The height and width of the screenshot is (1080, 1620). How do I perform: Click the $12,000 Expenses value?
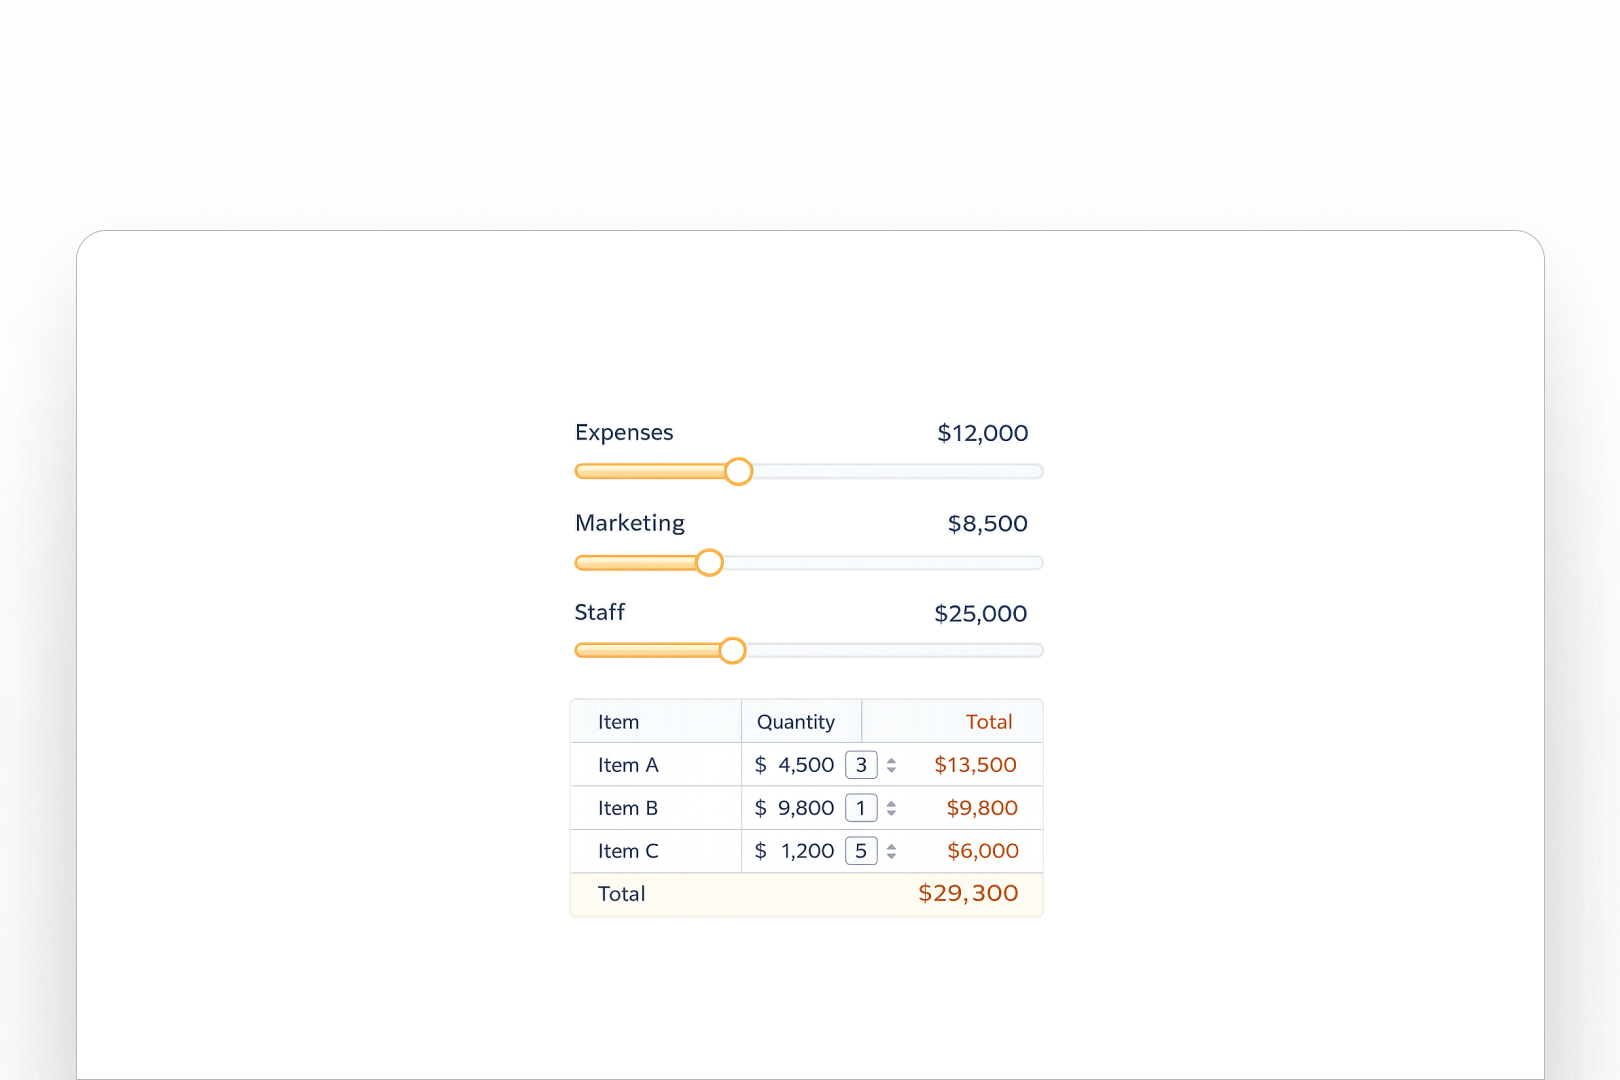click(981, 433)
